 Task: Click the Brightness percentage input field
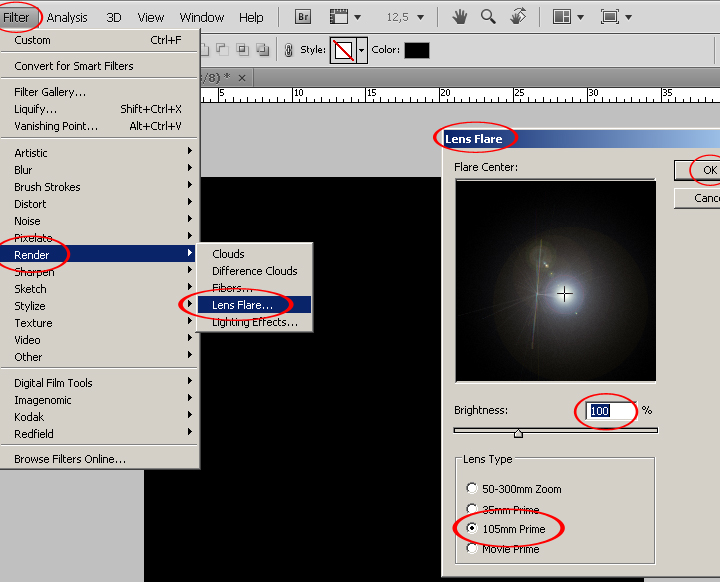pyautogui.click(x=610, y=411)
